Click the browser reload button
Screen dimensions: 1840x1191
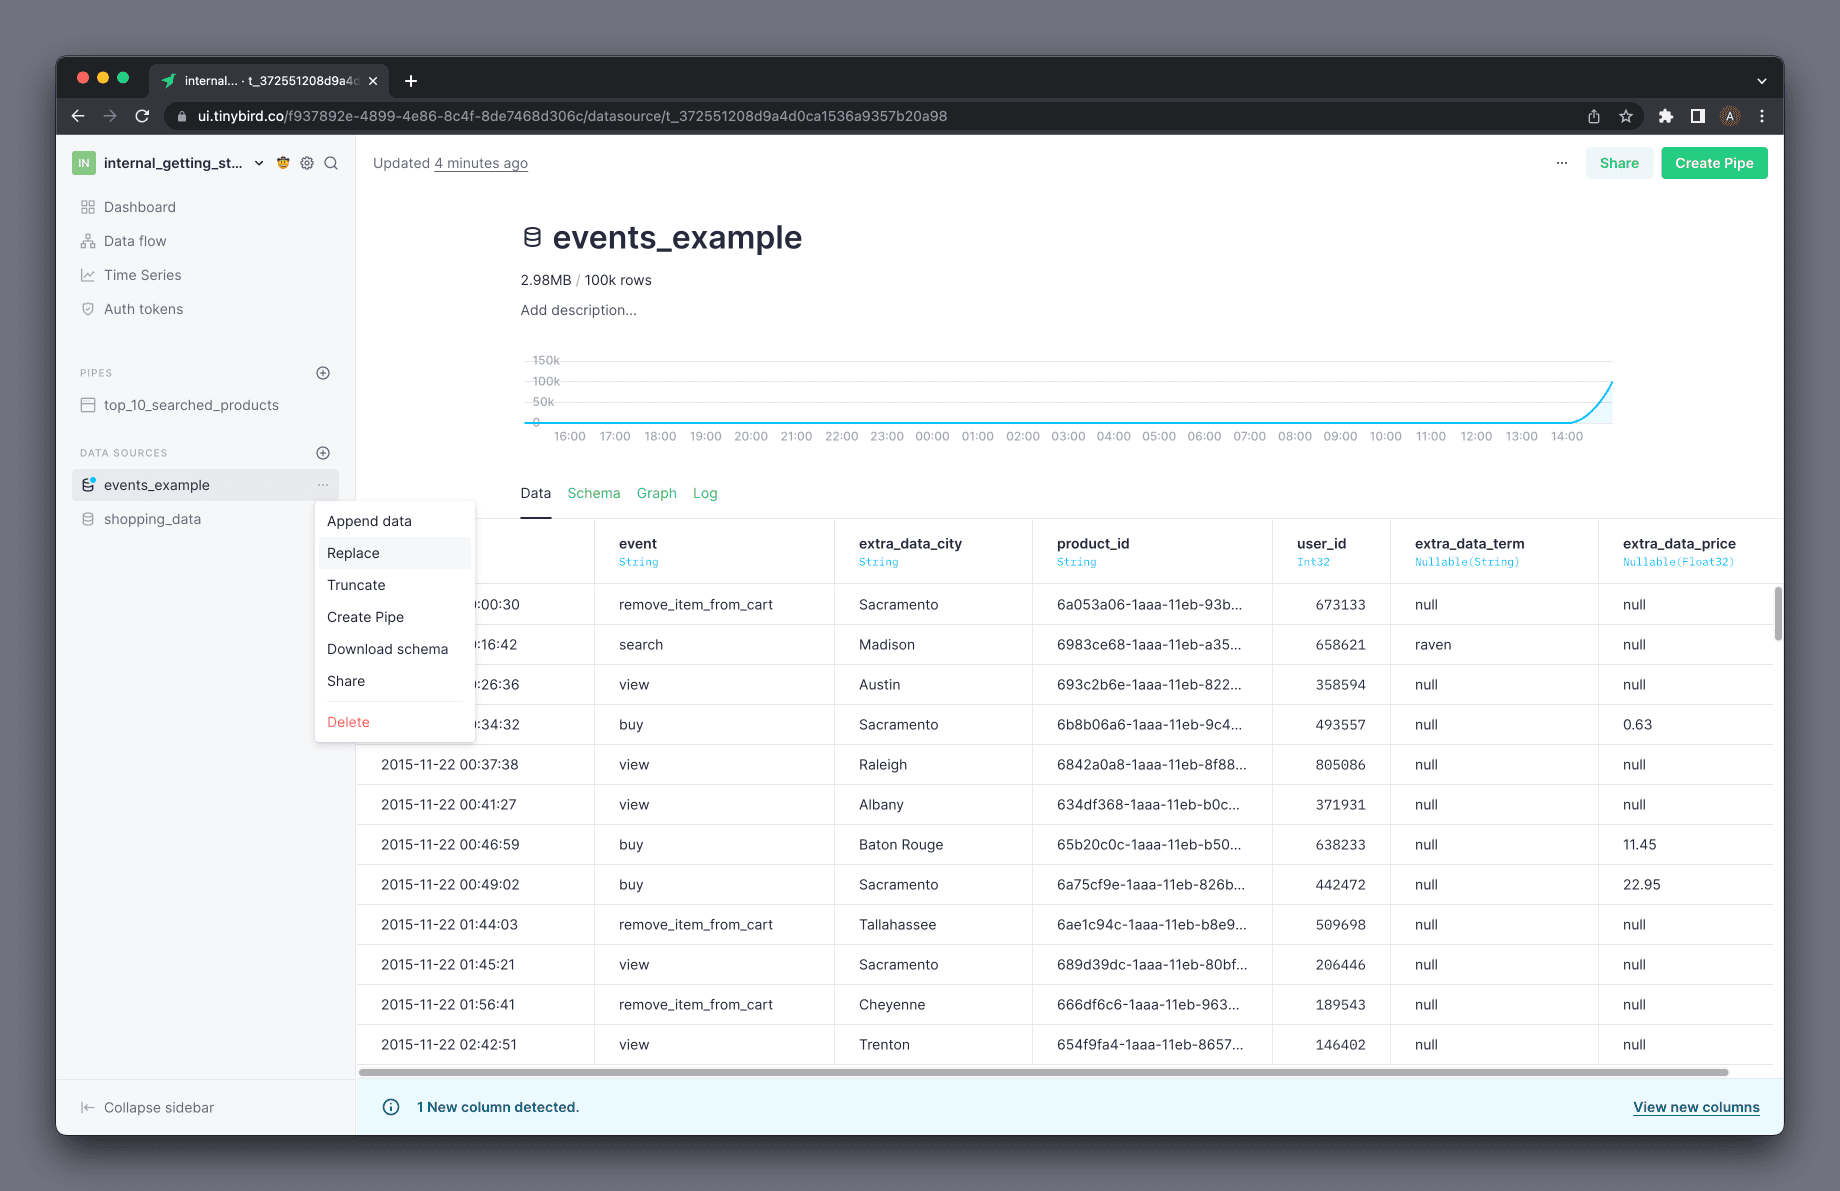point(142,116)
